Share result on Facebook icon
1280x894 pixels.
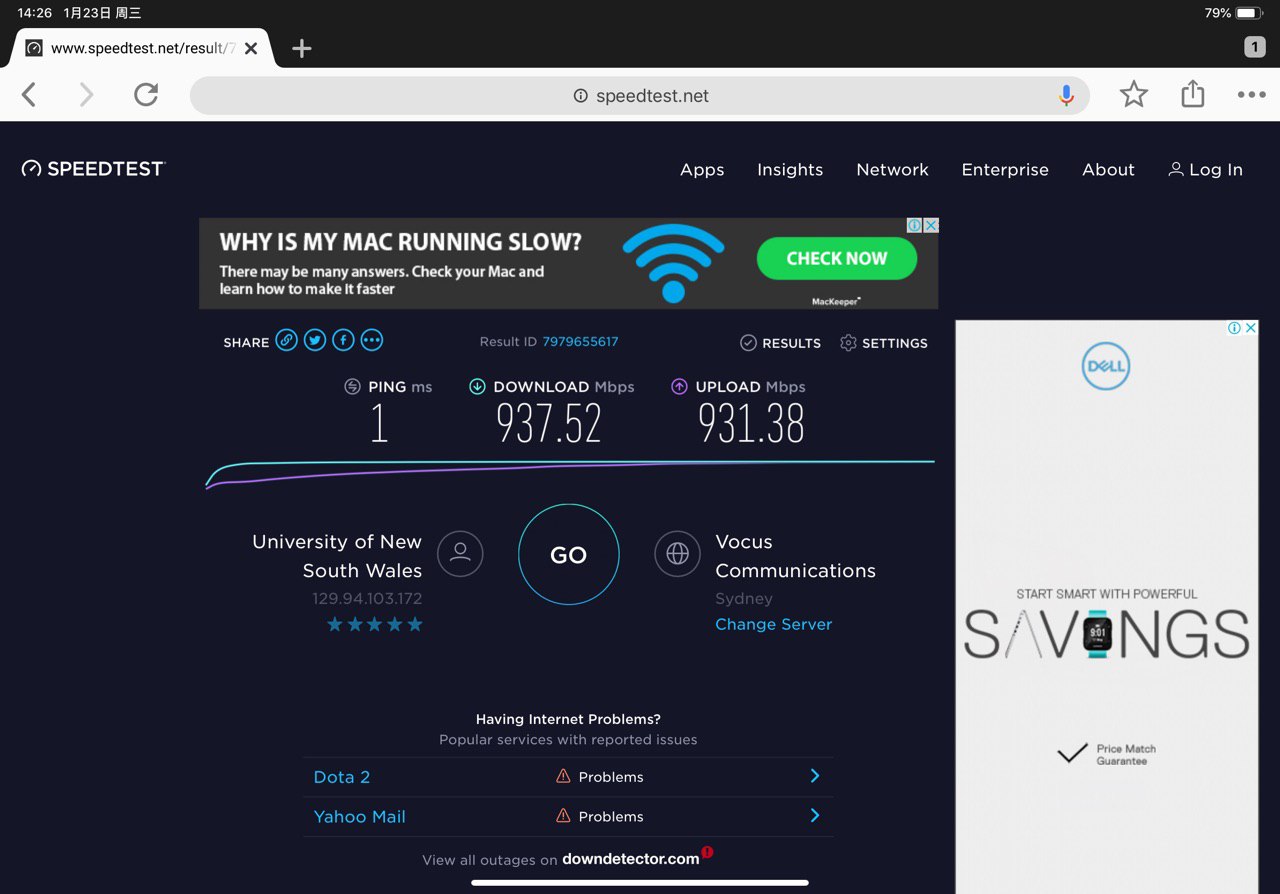pos(343,340)
